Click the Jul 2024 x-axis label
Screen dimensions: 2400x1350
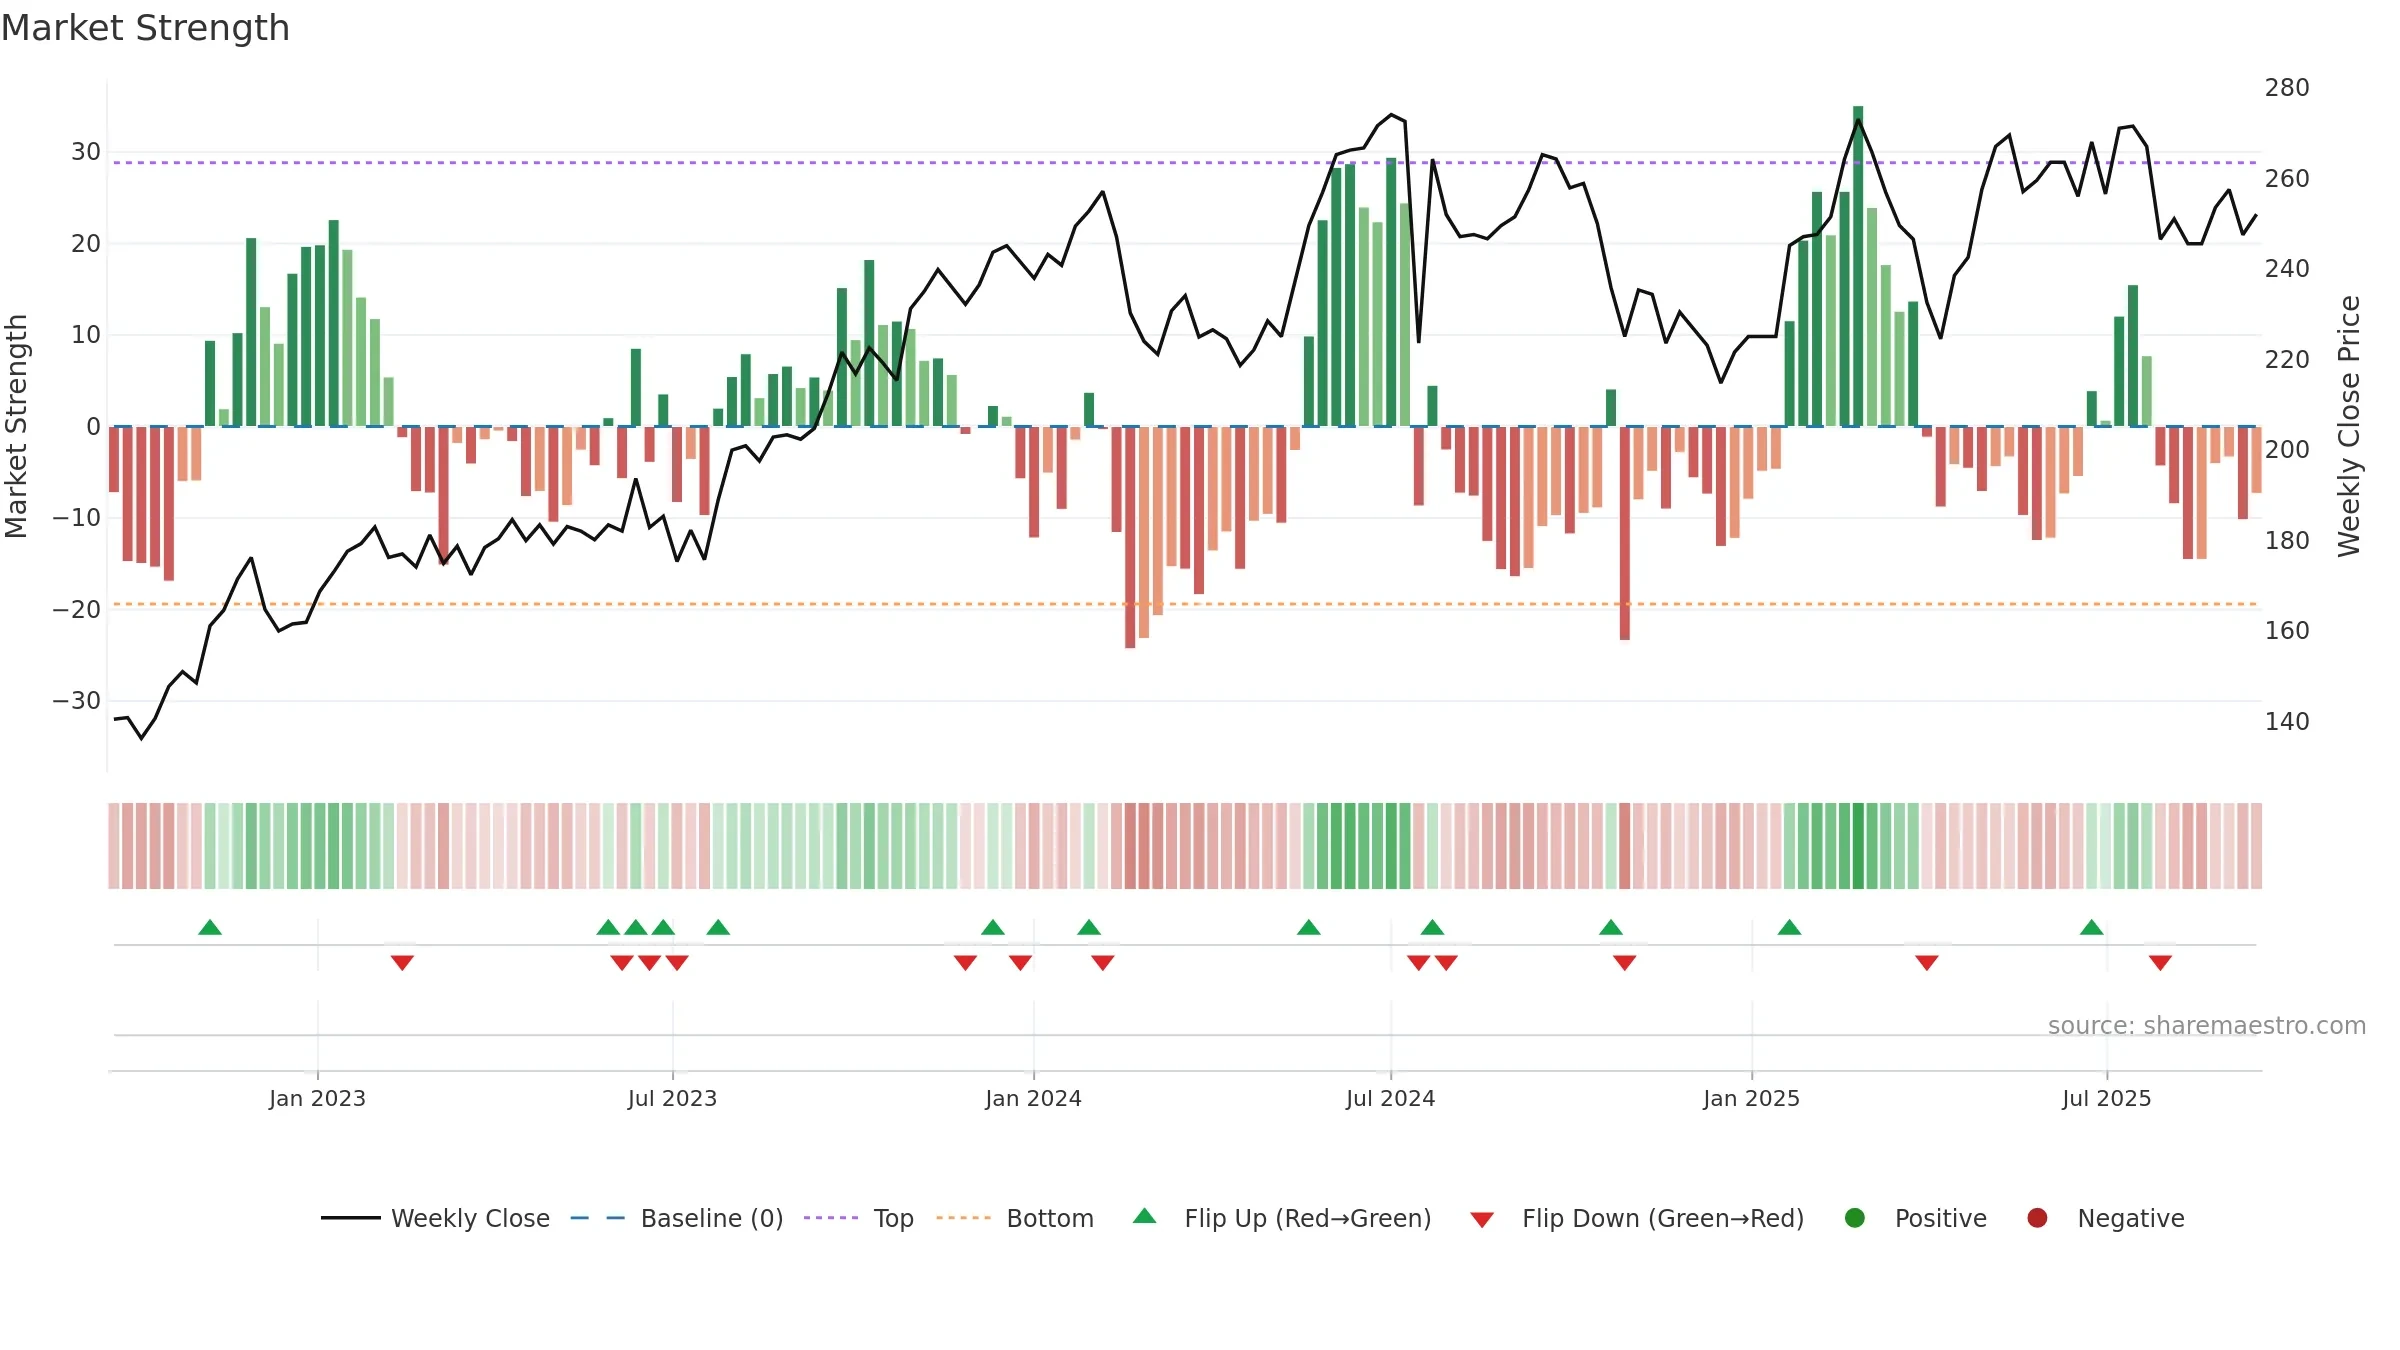(1390, 1098)
